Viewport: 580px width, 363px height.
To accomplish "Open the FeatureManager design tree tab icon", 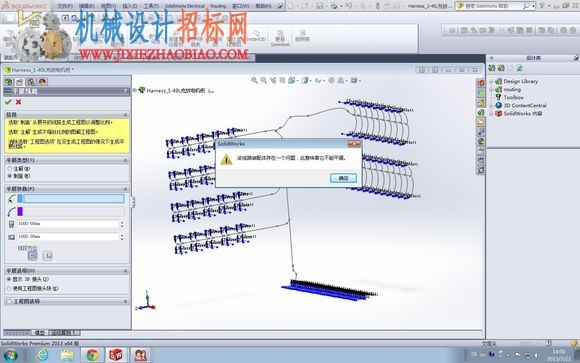I will pyautogui.click(x=9, y=82).
